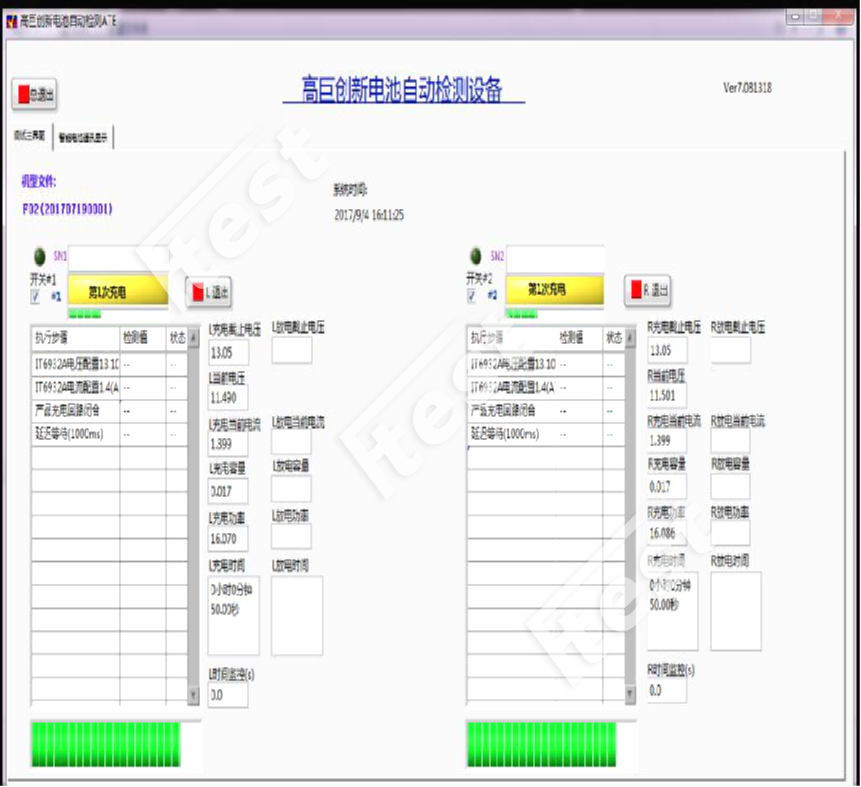Click the red 总退出 exit-all button
The height and width of the screenshot is (787, 861).
35,95
